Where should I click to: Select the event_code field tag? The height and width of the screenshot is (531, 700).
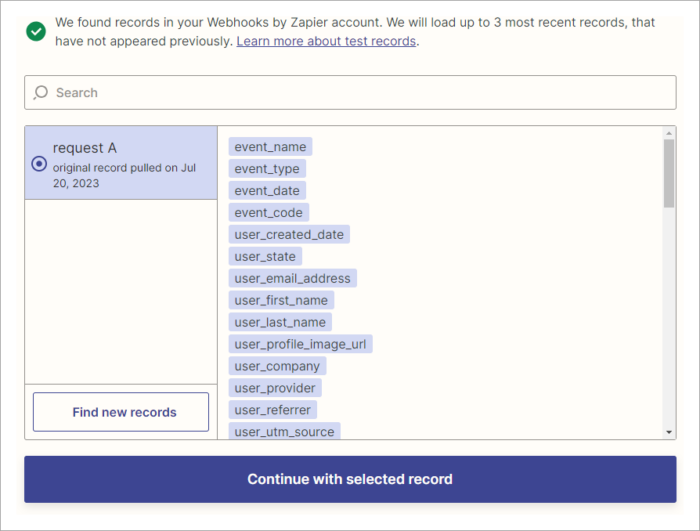(268, 212)
